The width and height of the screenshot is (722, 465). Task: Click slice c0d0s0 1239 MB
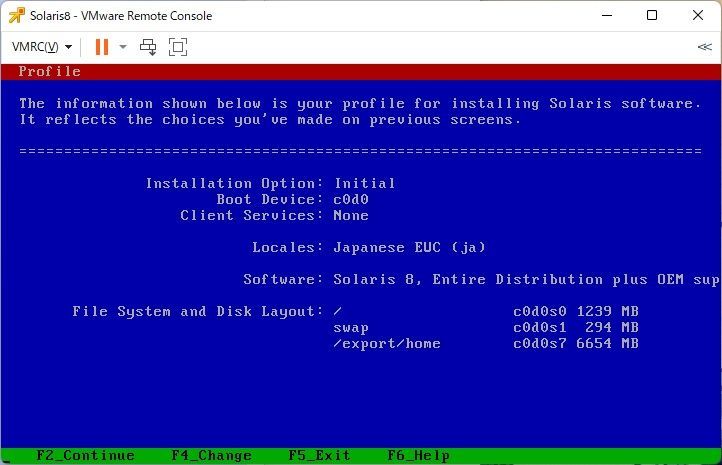point(576,312)
